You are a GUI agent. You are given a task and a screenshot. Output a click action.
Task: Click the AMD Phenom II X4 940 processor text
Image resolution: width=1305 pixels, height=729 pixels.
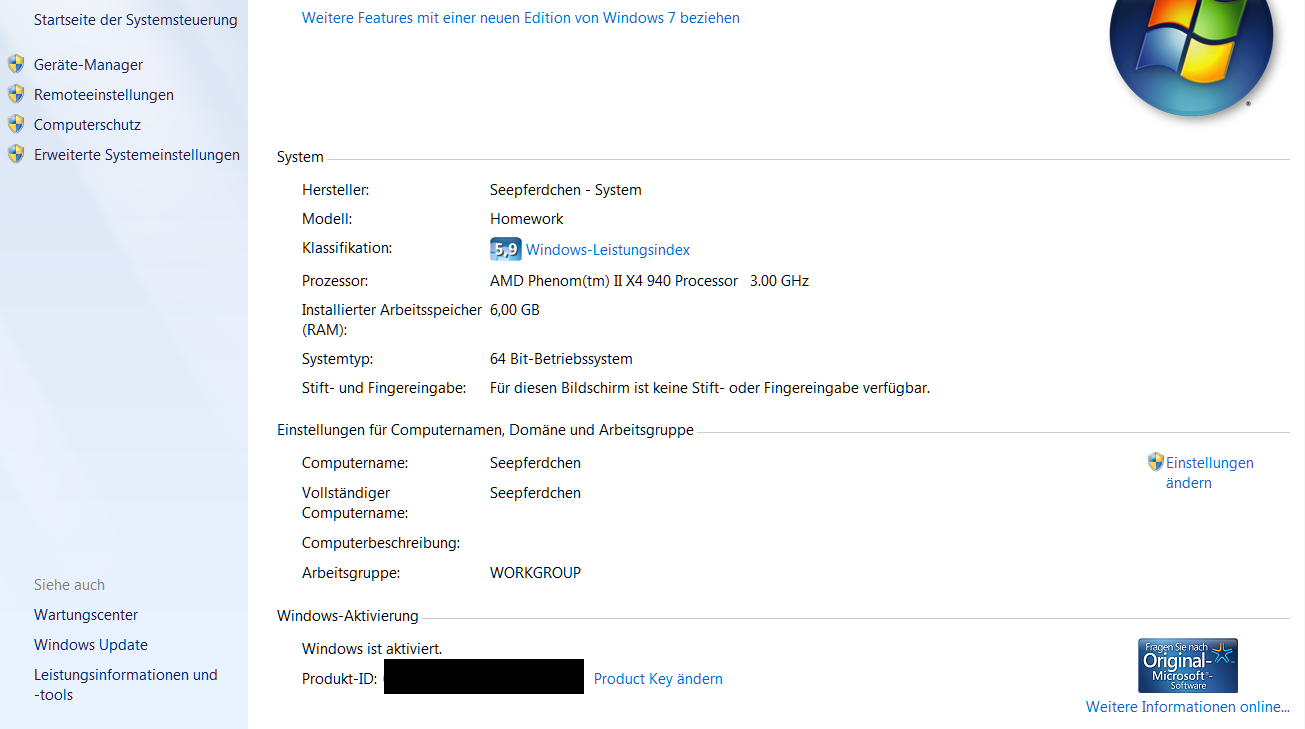614,281
